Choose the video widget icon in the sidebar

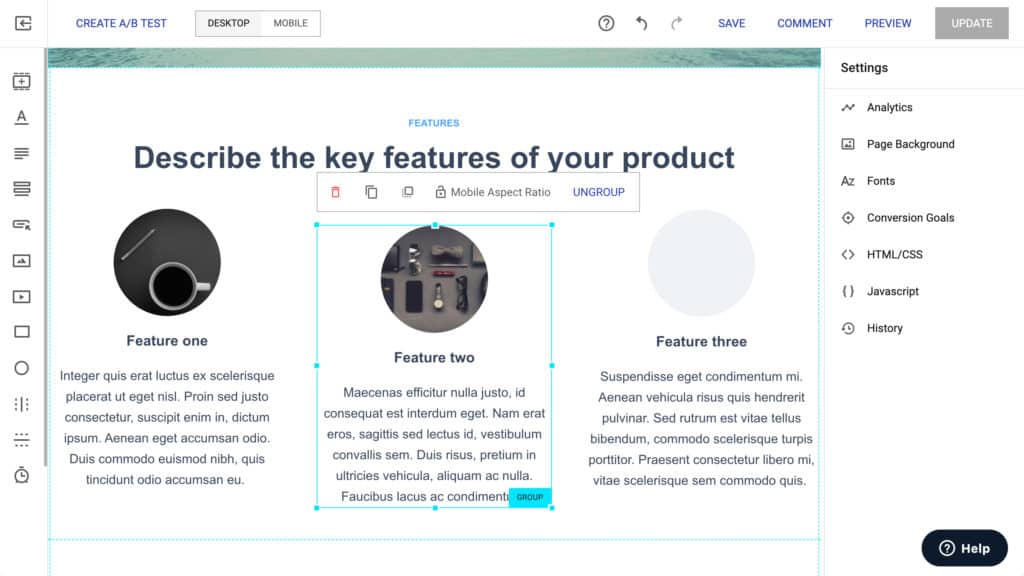22,296
